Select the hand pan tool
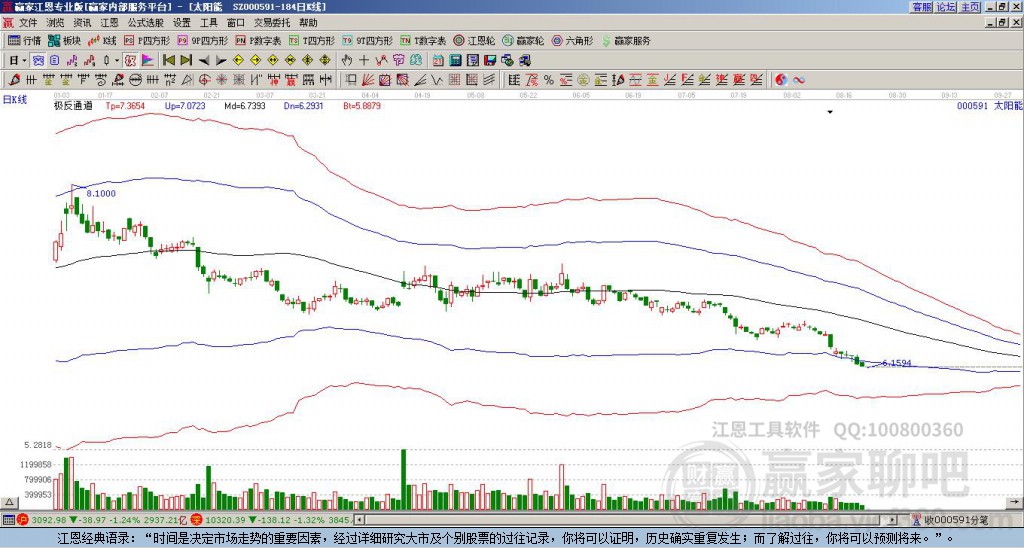This screenshot has height=548, width=1024. 347,61
